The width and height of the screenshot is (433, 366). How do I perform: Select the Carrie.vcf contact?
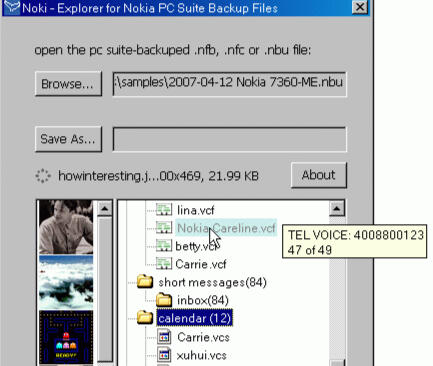pos(201,264)
